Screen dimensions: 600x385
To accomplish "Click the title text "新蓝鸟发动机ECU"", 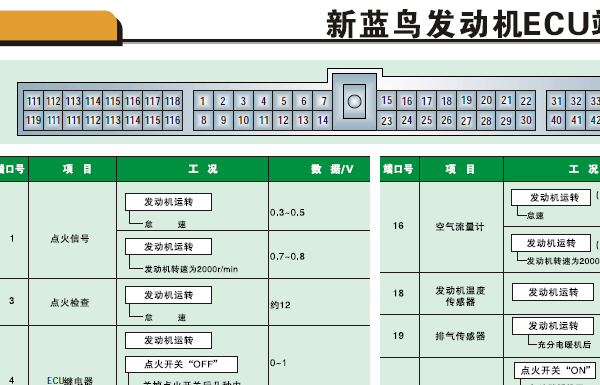I will 463,24.
